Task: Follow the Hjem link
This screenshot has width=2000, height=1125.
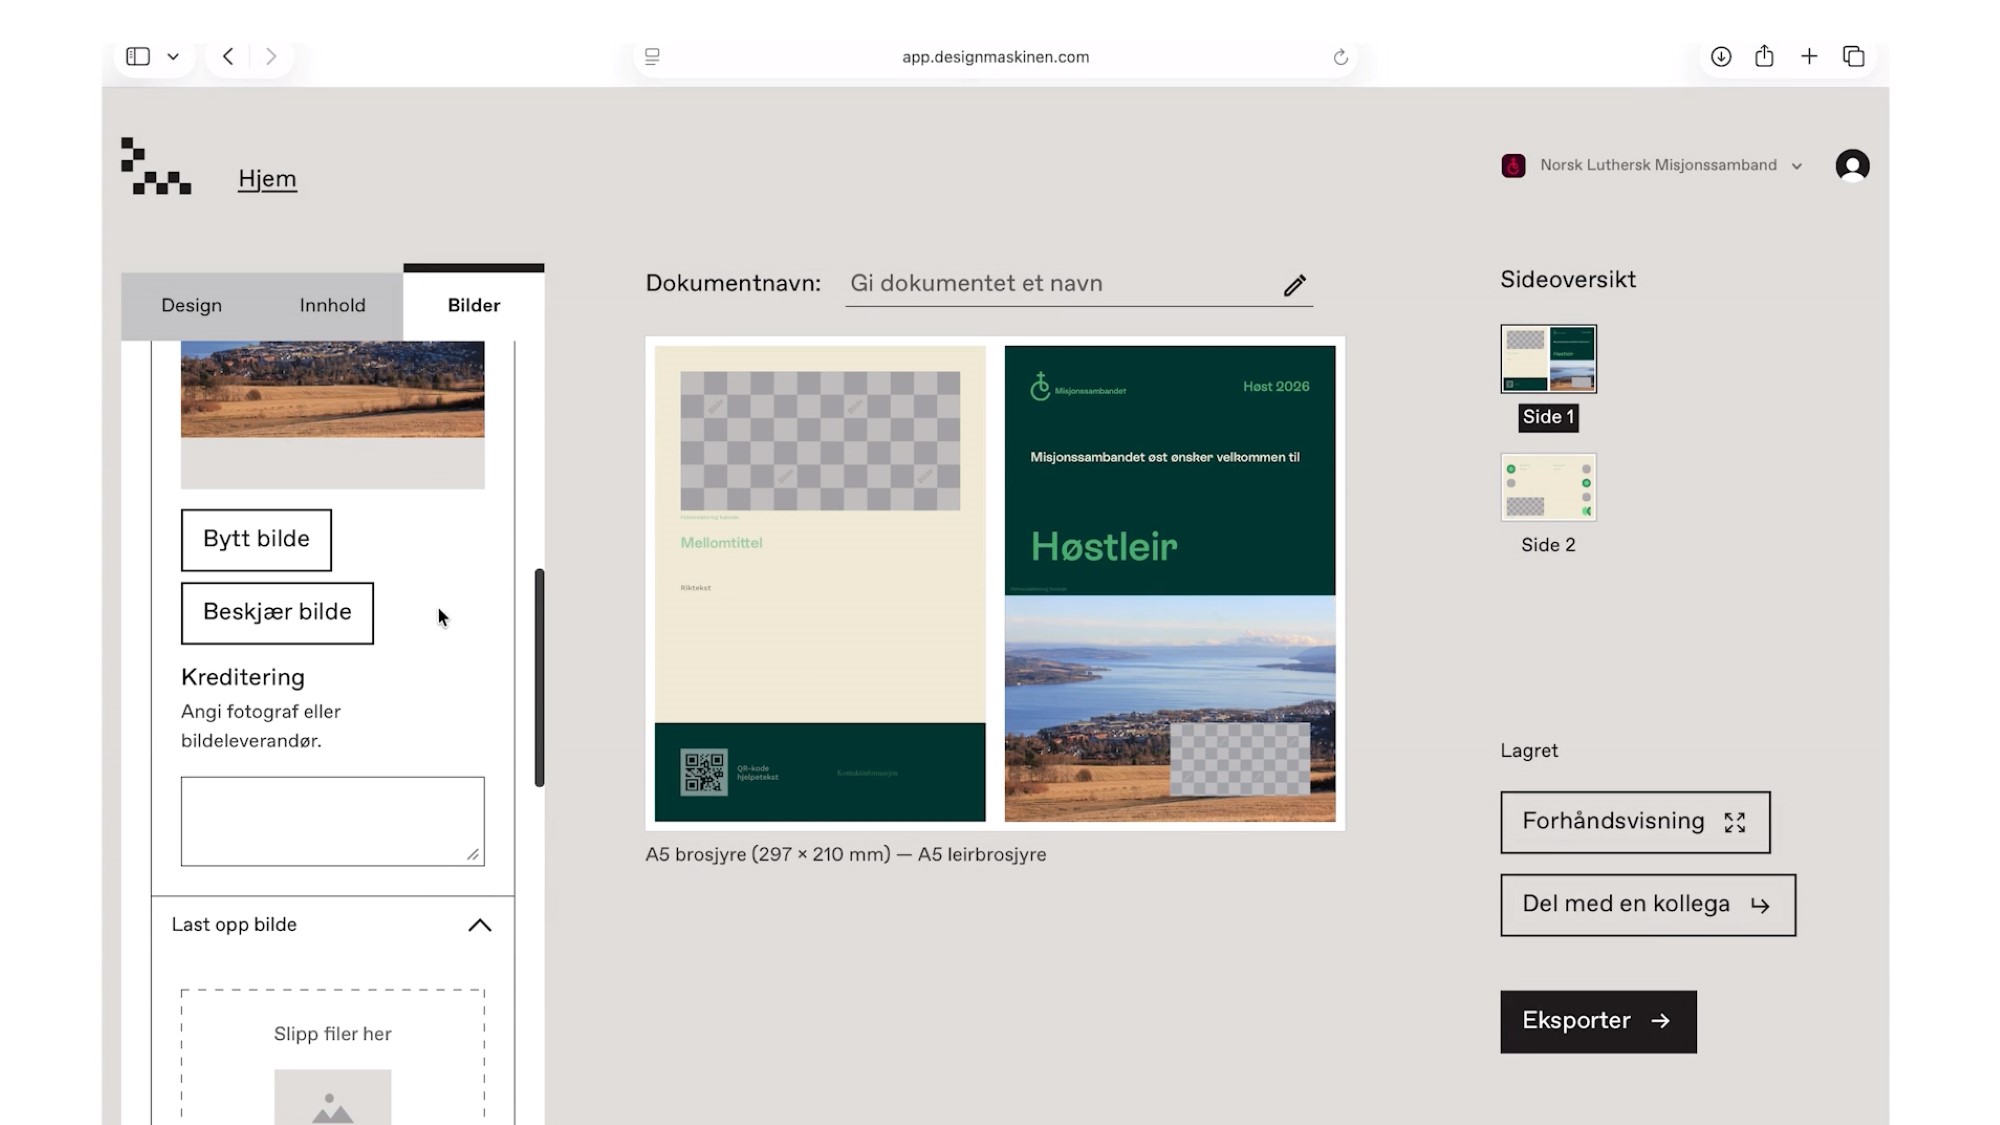Action: 267,179
